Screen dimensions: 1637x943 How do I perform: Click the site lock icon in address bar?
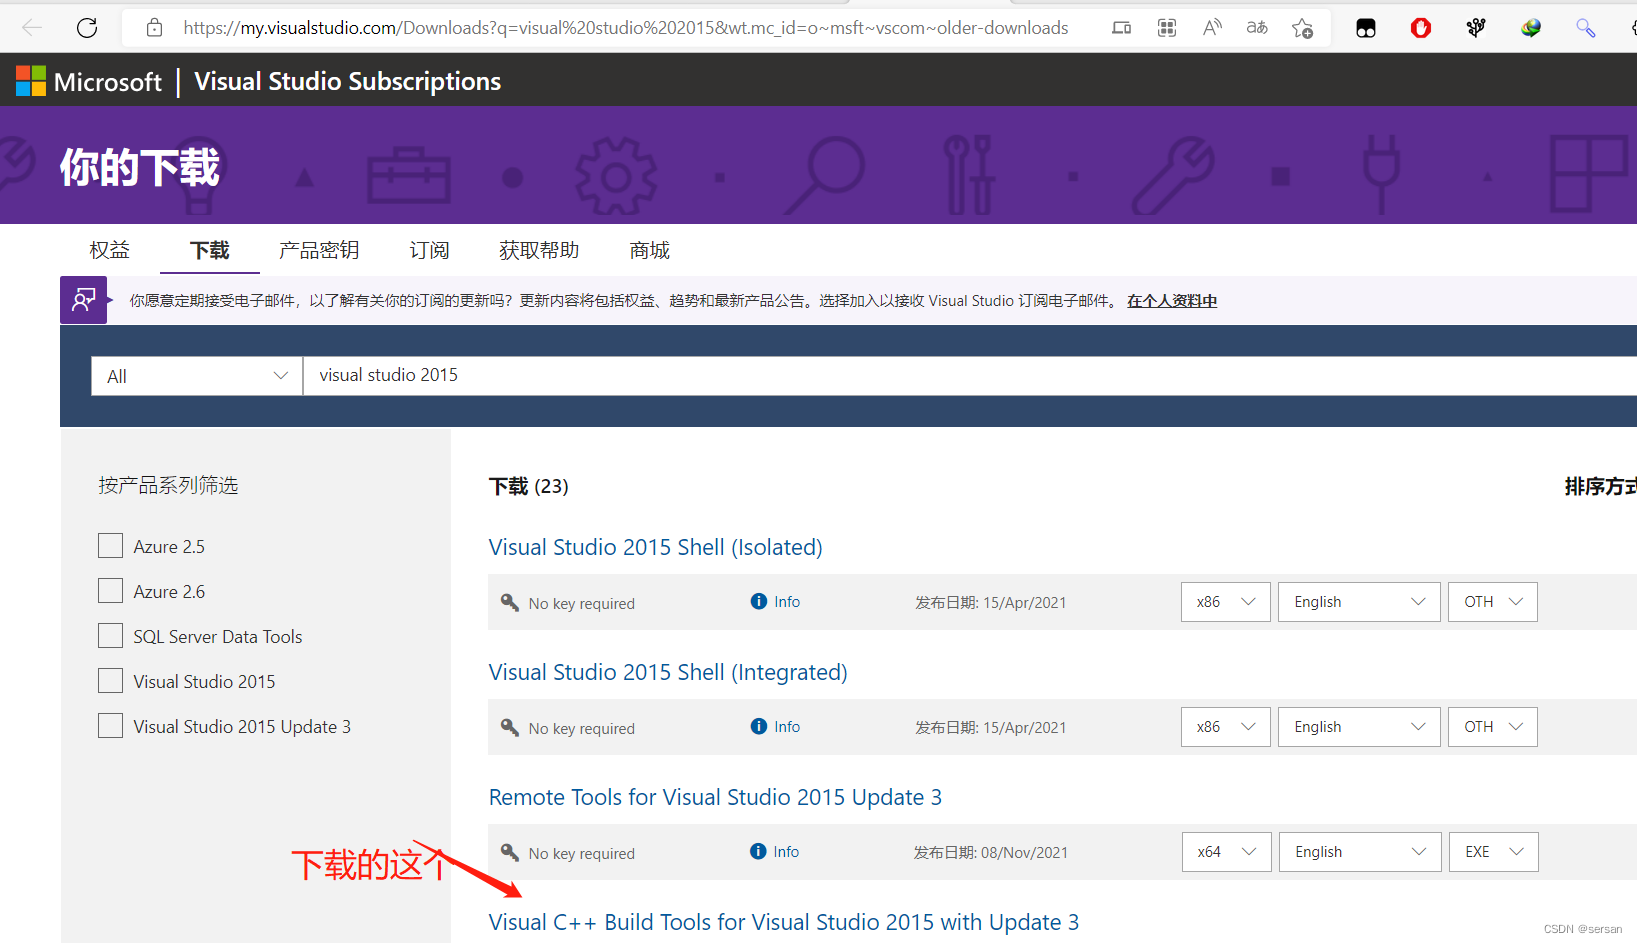tap(154, 28)
